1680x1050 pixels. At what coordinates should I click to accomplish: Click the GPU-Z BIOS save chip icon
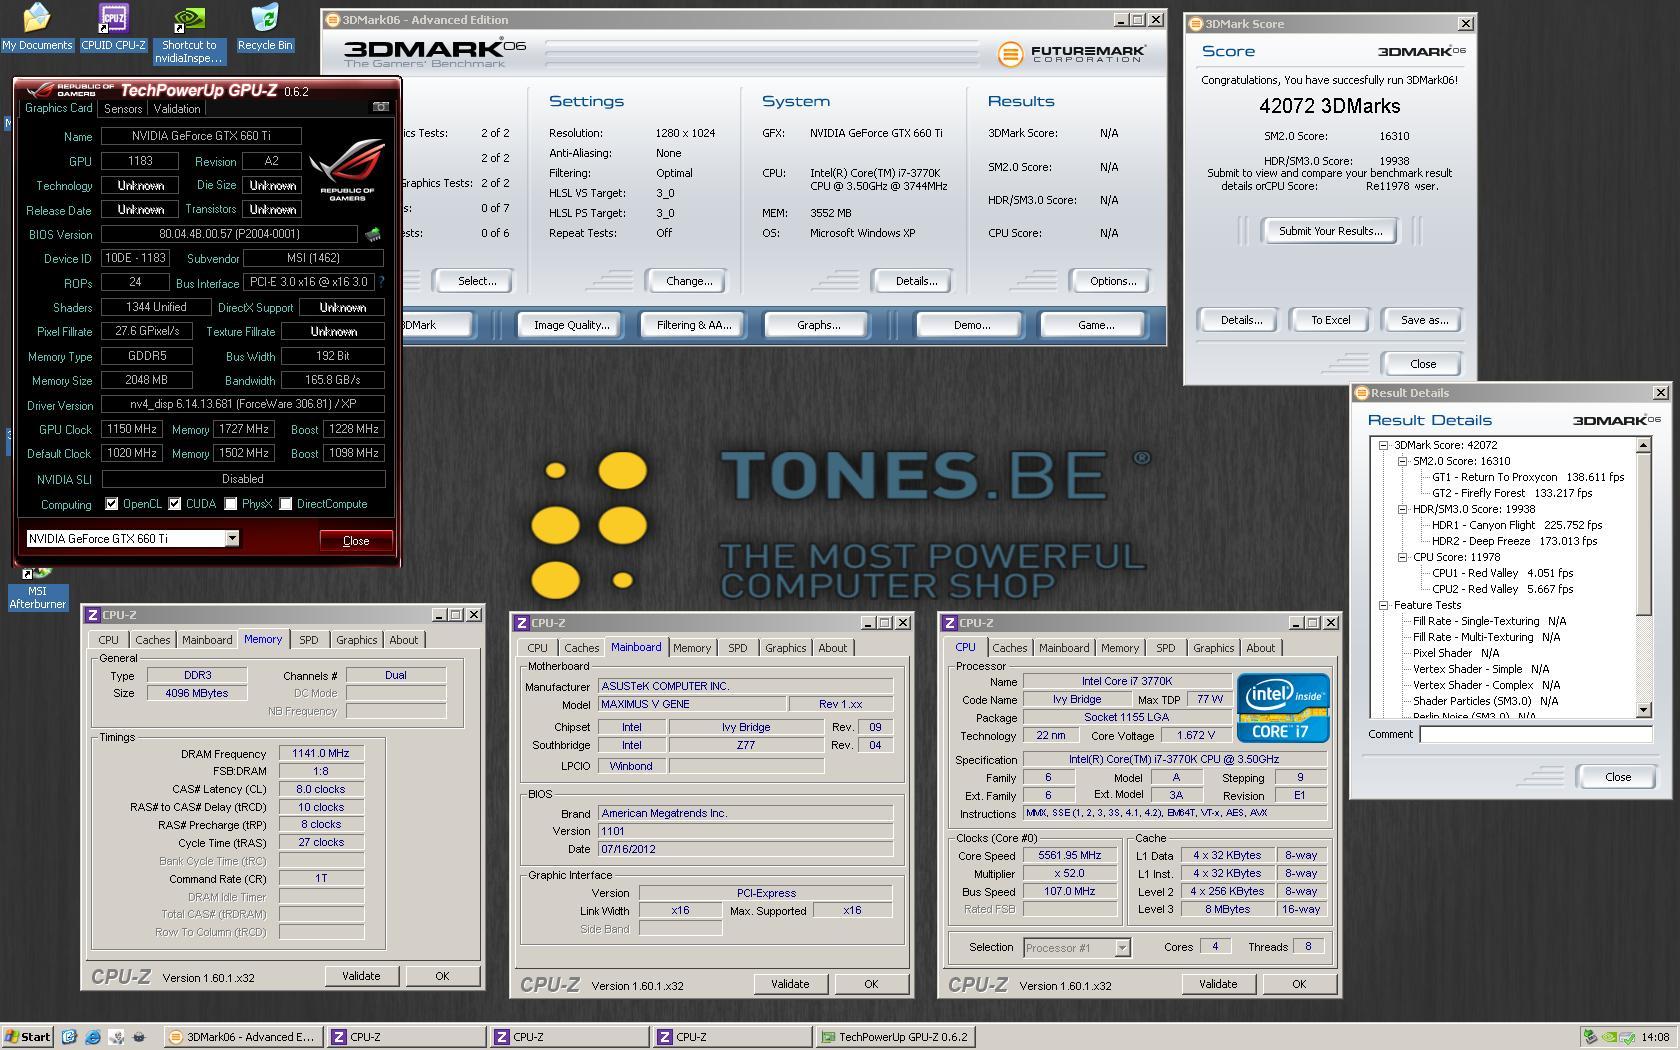click(372, 234)
